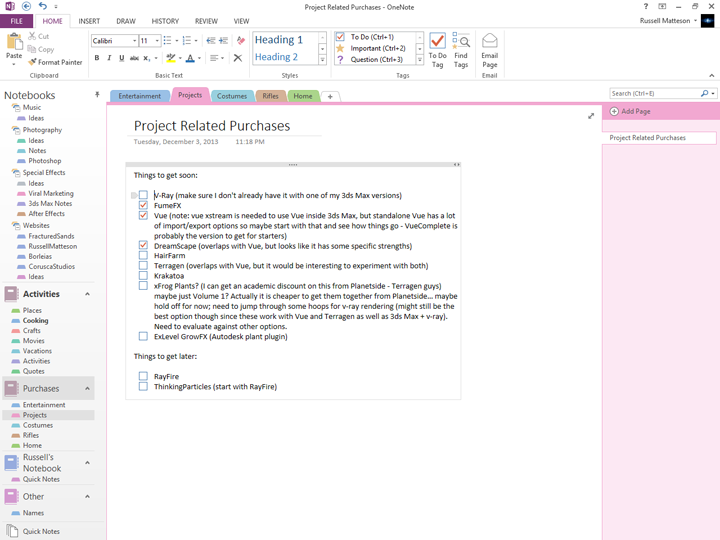The width and height of the screenshot is (720, 540).
Task: Tick the RayFire to-do checkbox
Action: coord(143,376)
